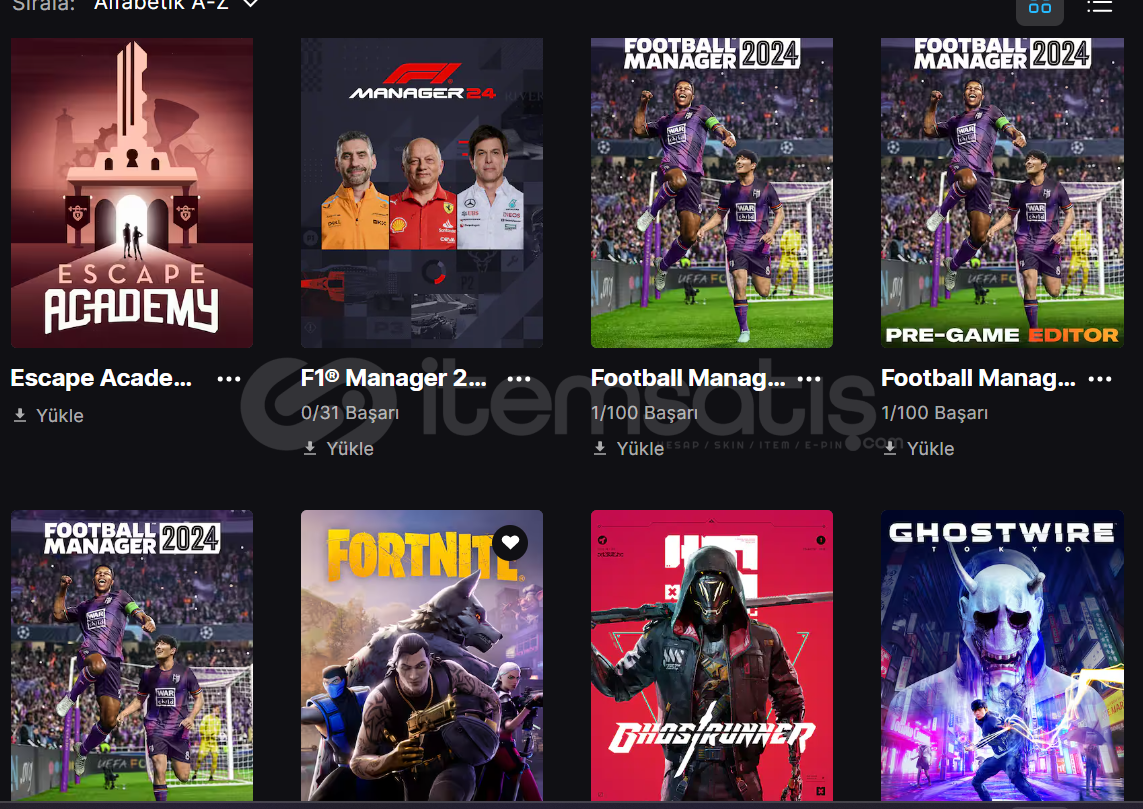Click the sort dropdown chevron arrow
1143x809 pixels.
pos(251,4)
